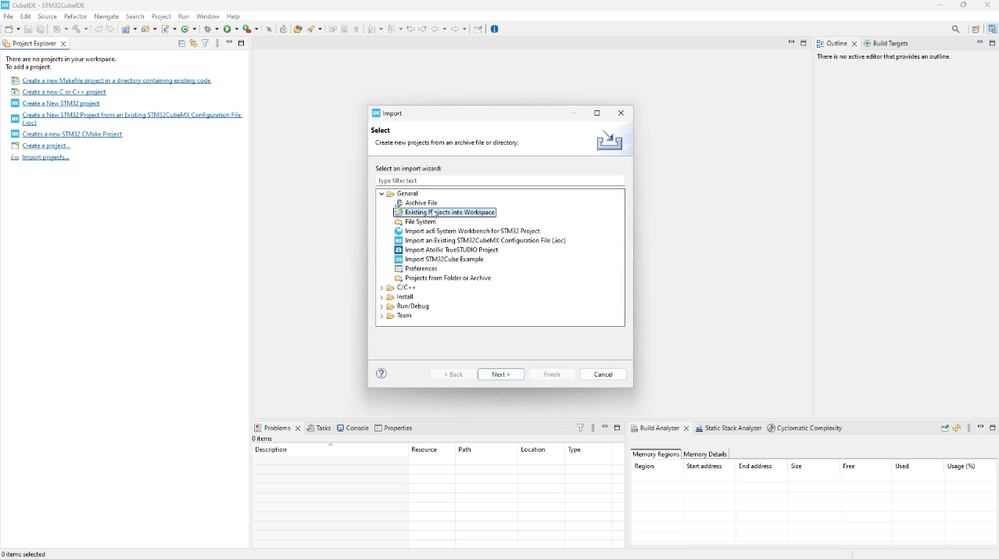999x559 pixels.
Task: Click the filter icon in Project Explorer toolbar
Action: pos(205,44)
